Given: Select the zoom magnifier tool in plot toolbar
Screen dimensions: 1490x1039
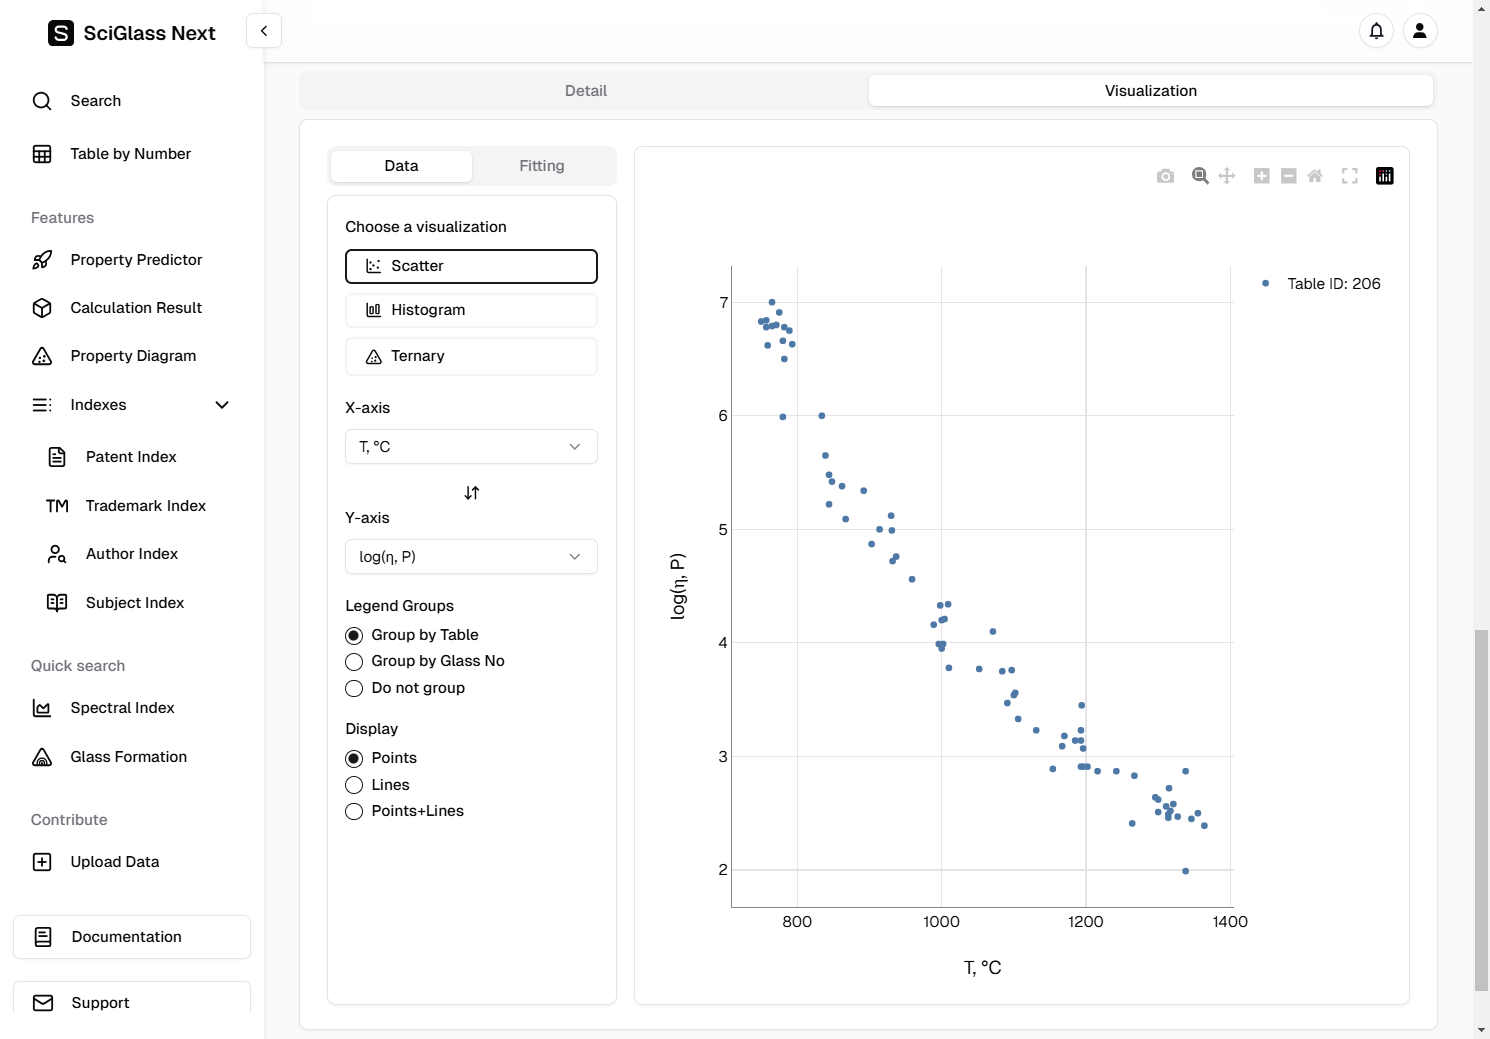Looking at the screenshot, I should [x=1200, y=176].
